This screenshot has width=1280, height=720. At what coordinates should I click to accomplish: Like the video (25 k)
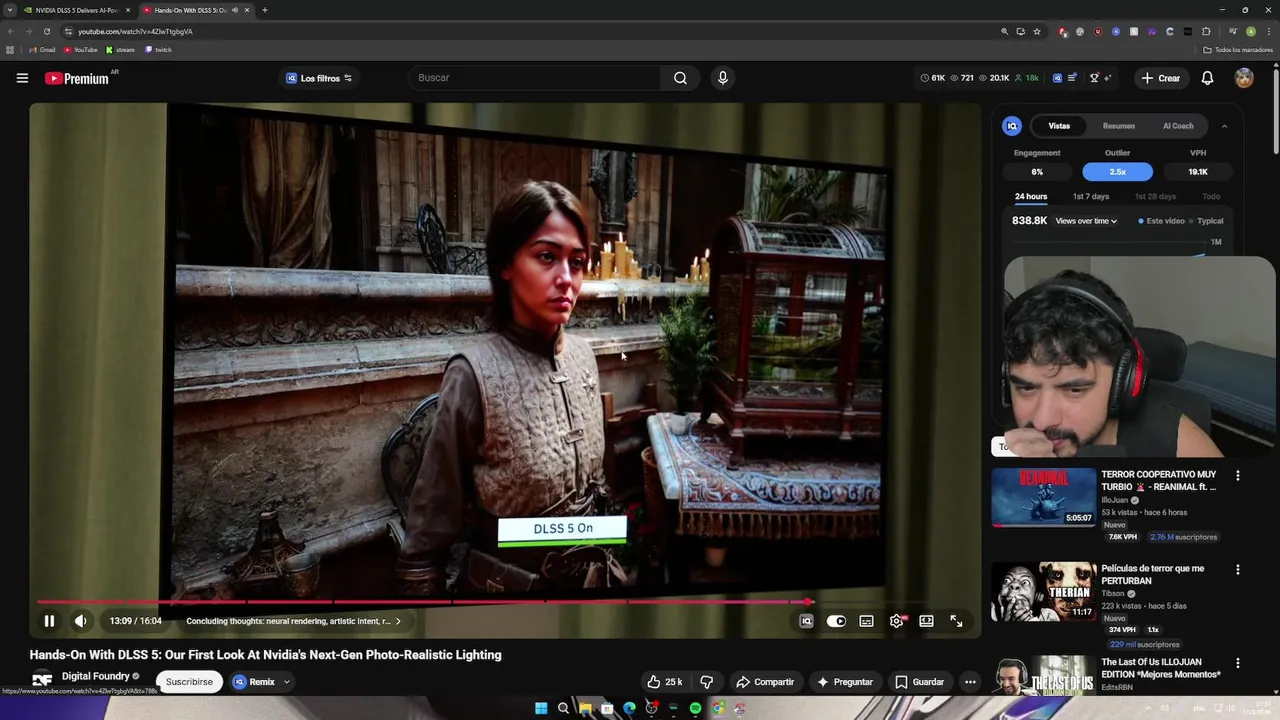[664, 682]
